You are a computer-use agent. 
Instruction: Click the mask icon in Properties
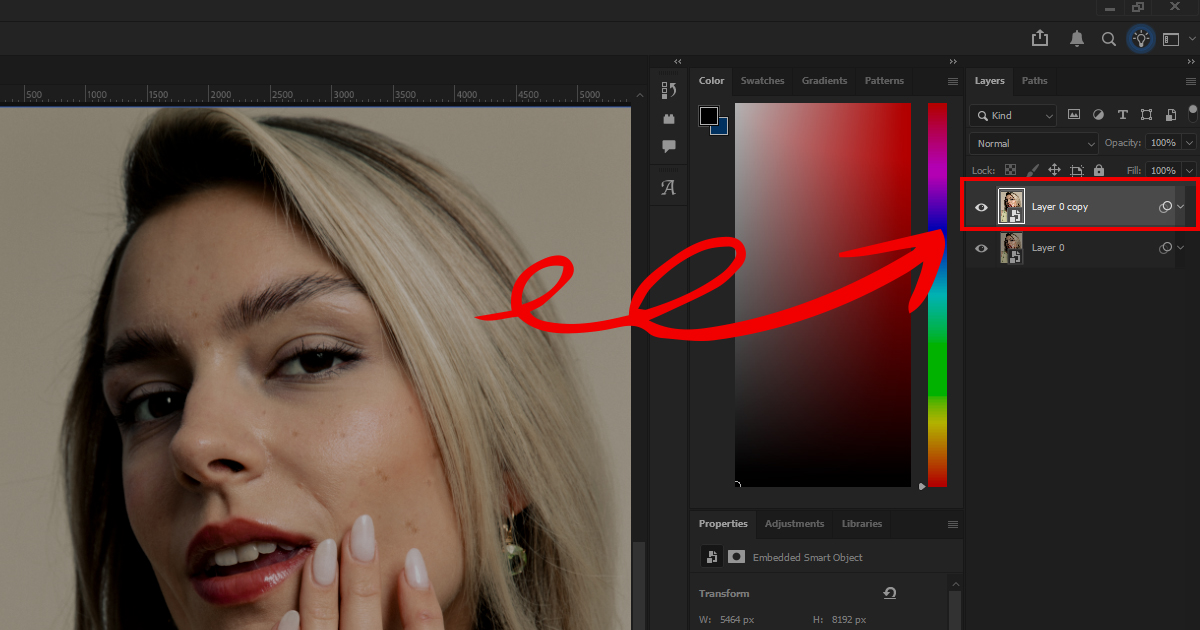coord(737,557)
